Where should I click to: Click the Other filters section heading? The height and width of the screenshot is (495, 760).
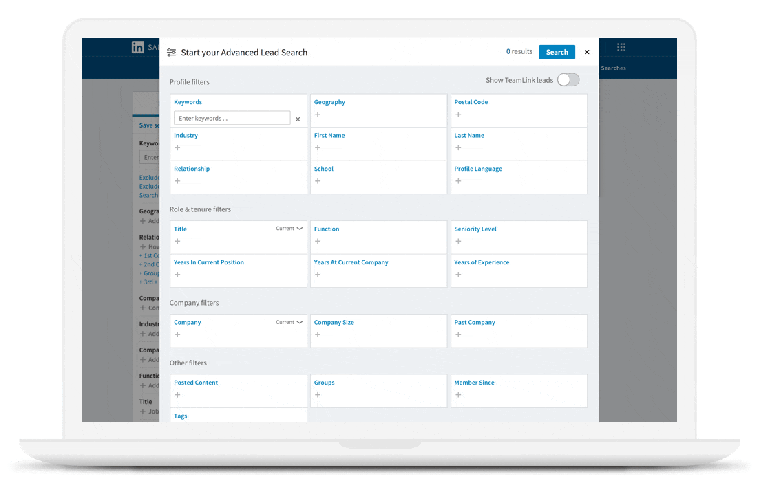(188, 363)
